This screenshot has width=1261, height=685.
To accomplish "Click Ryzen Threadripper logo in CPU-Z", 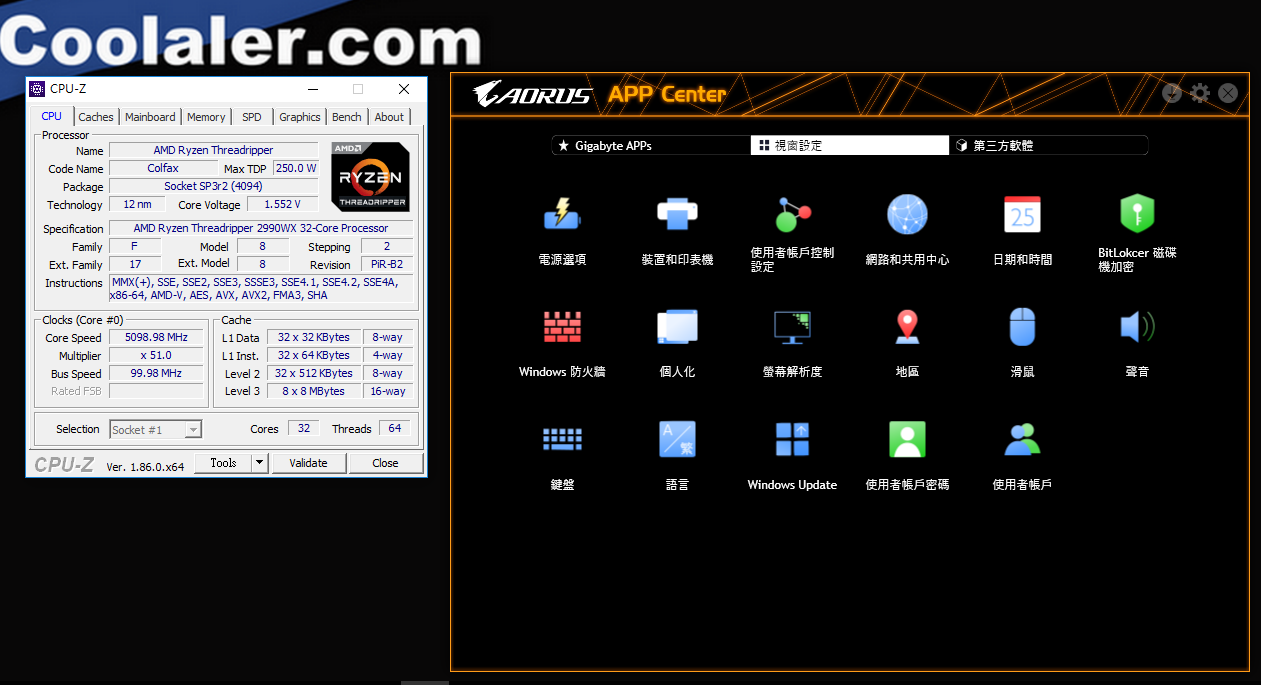I will [370, 176].
